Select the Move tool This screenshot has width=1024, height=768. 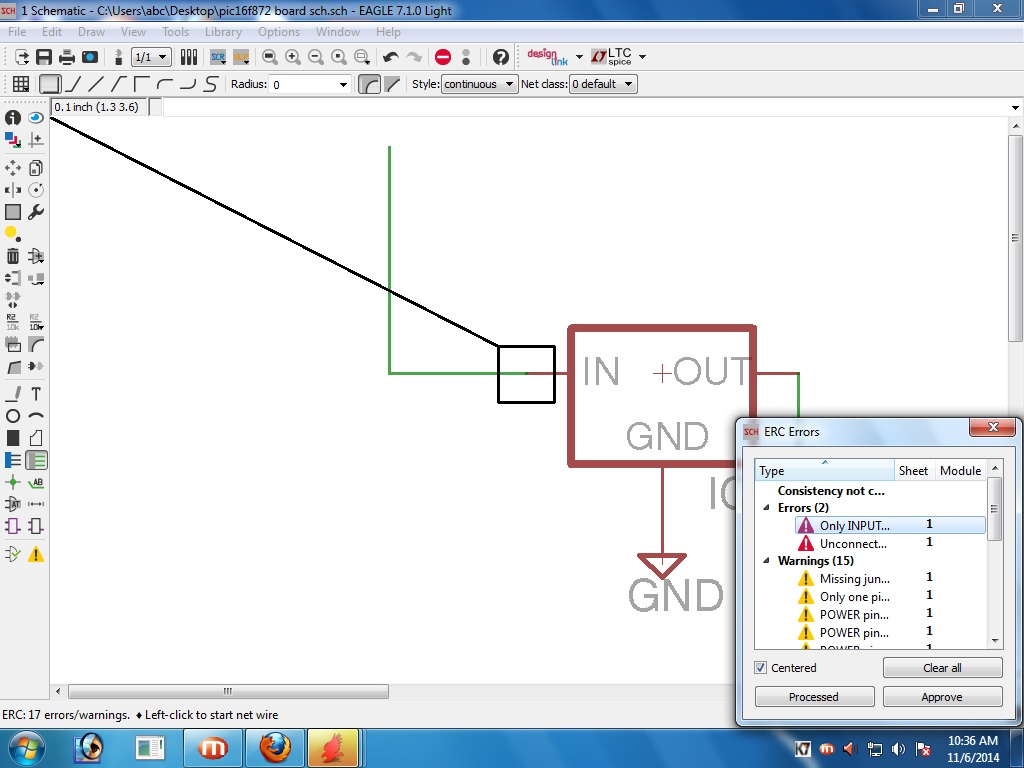coord(12,168)
